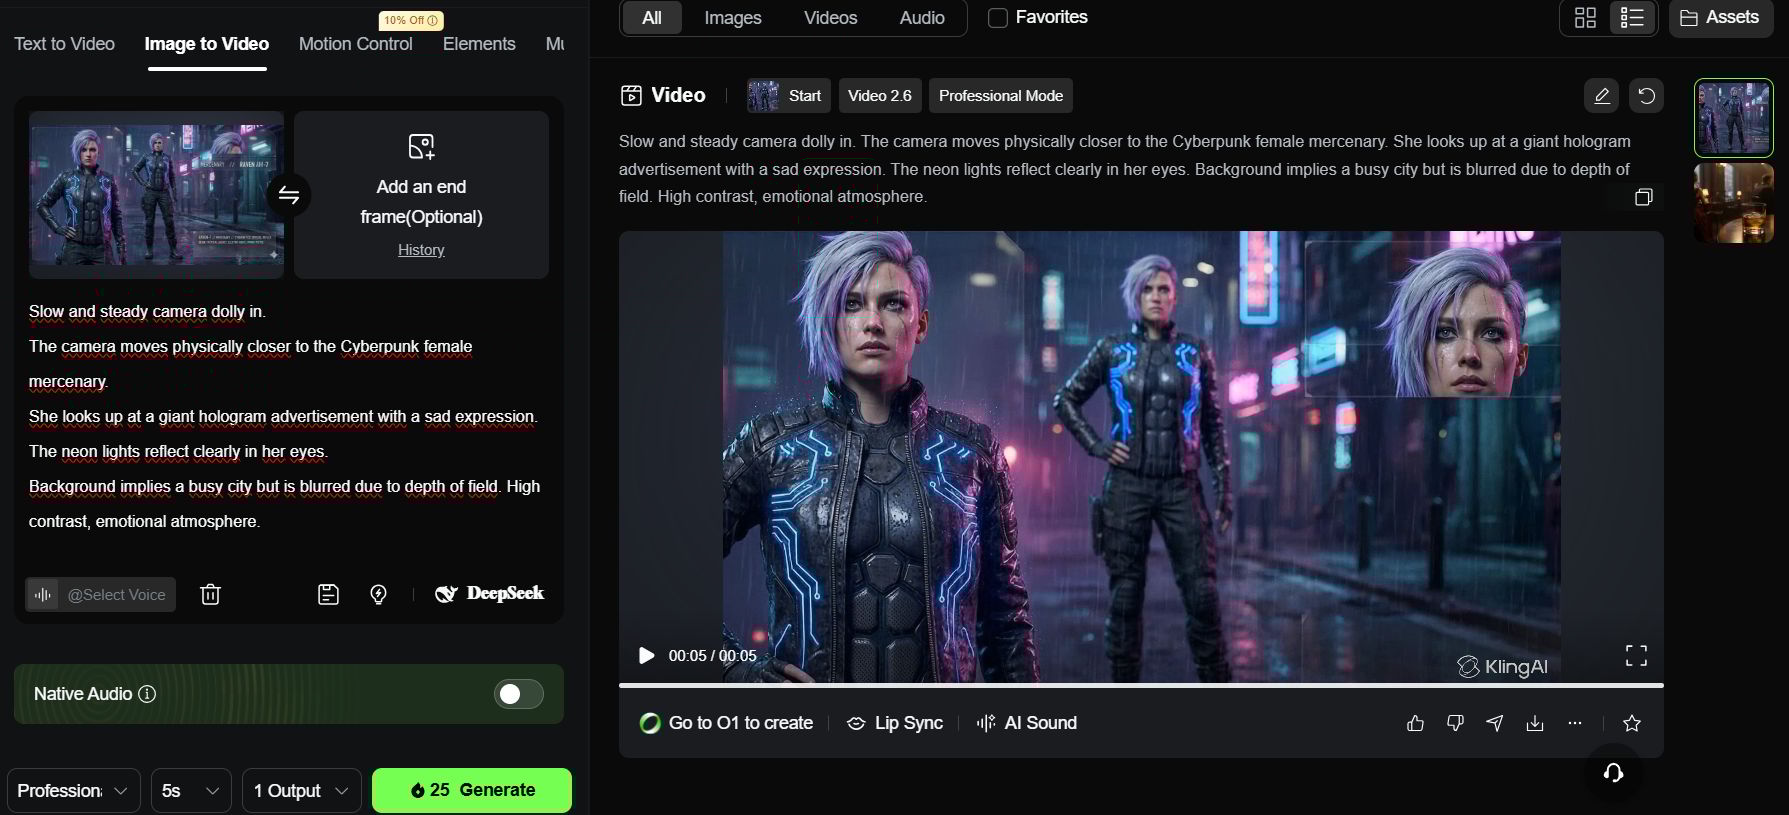This screenshot has height=815, width=1789.
Task: Open the 5s duration dropdown
Action: pyautogui.click(x=191, y=791)
